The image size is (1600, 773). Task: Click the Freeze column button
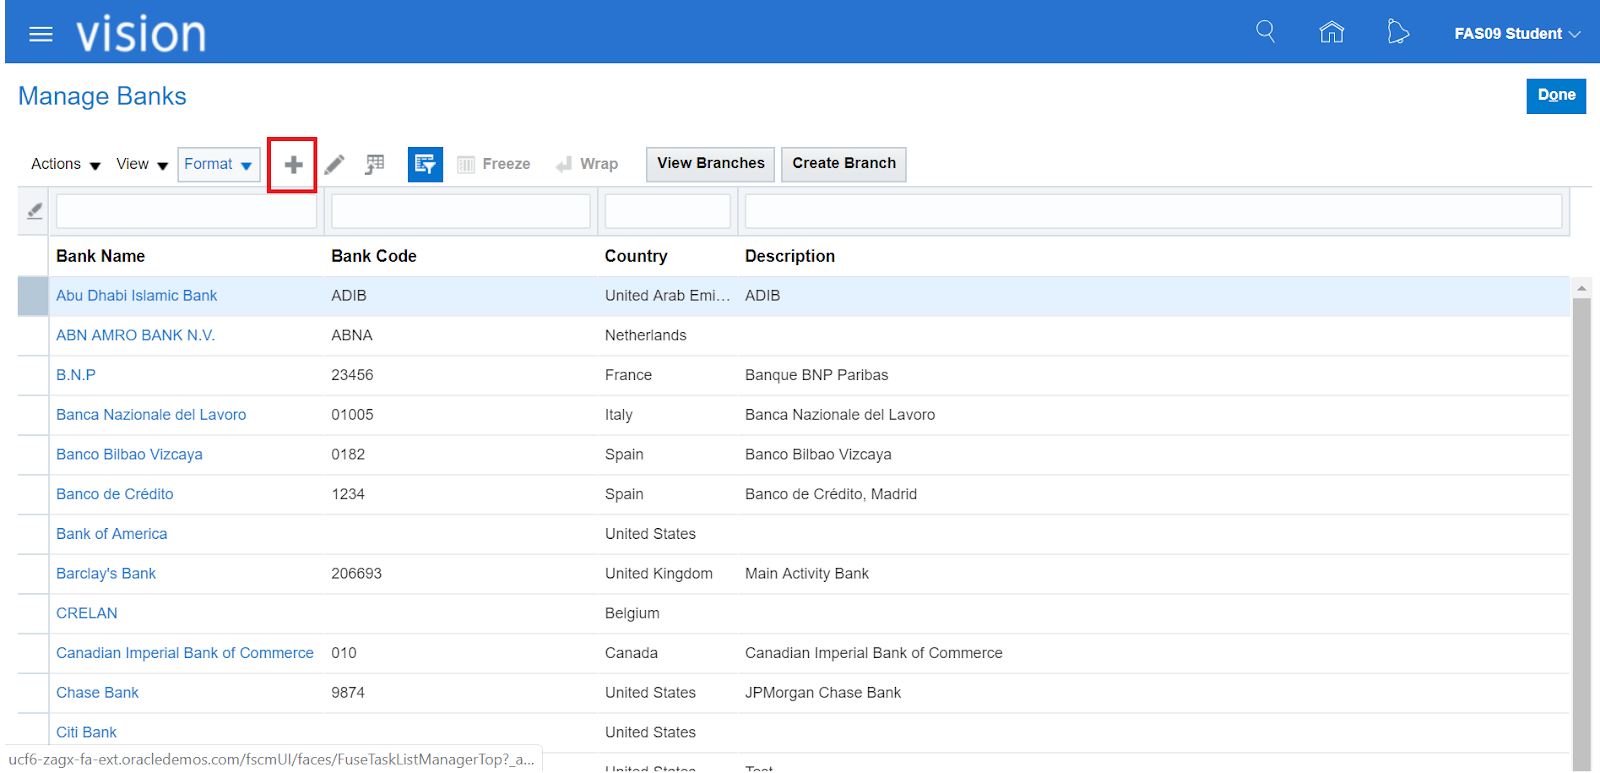pos(494,164)
